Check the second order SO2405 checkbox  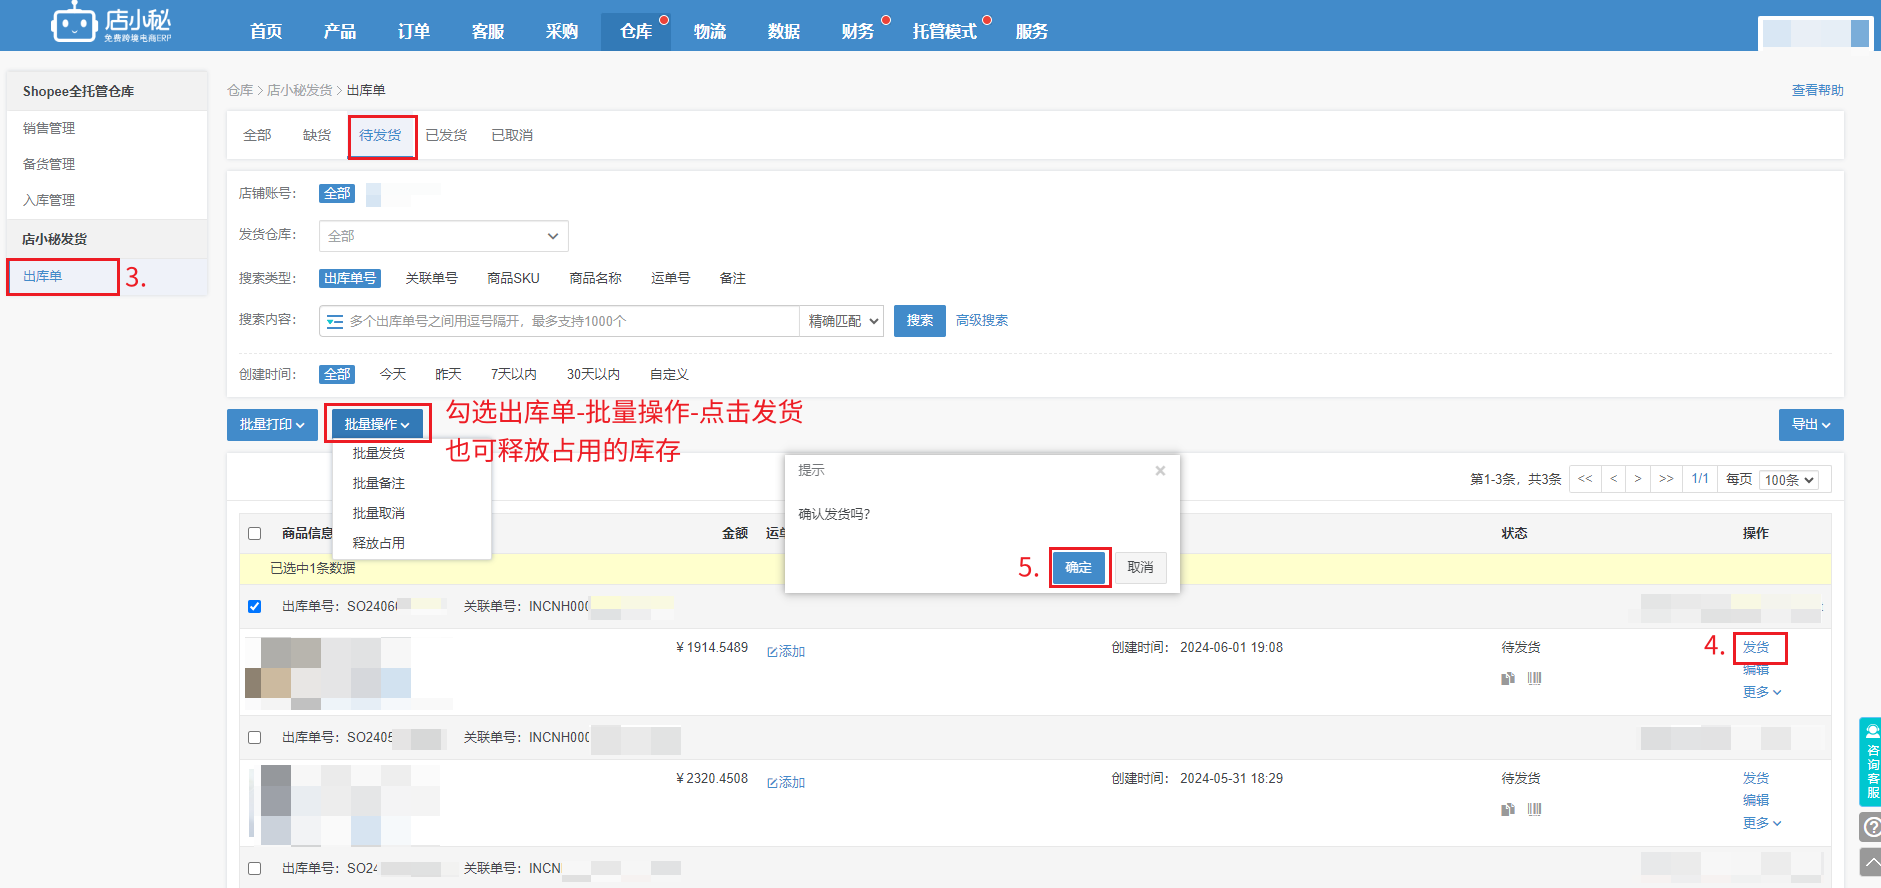tap(255, 738)
